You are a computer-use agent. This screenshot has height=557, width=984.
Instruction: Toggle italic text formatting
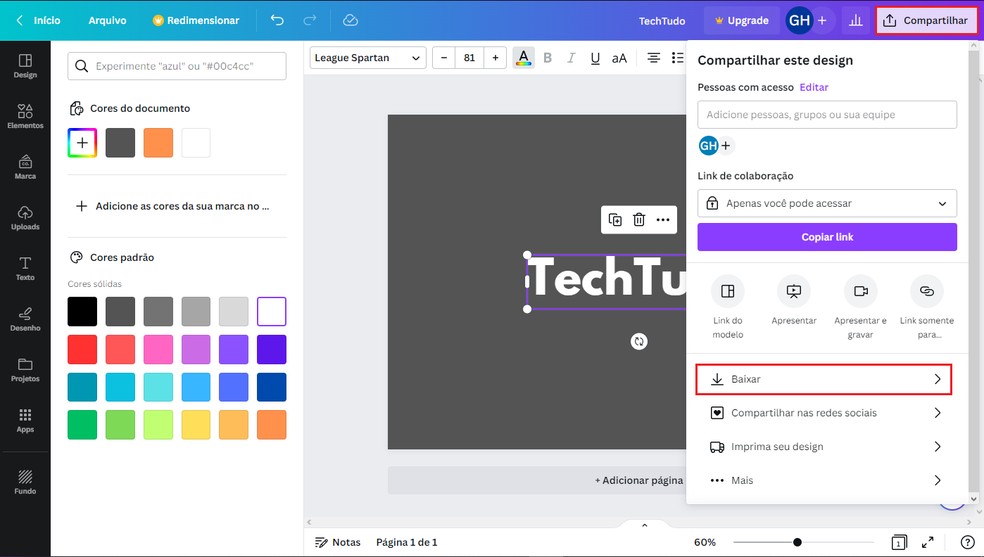571,58
